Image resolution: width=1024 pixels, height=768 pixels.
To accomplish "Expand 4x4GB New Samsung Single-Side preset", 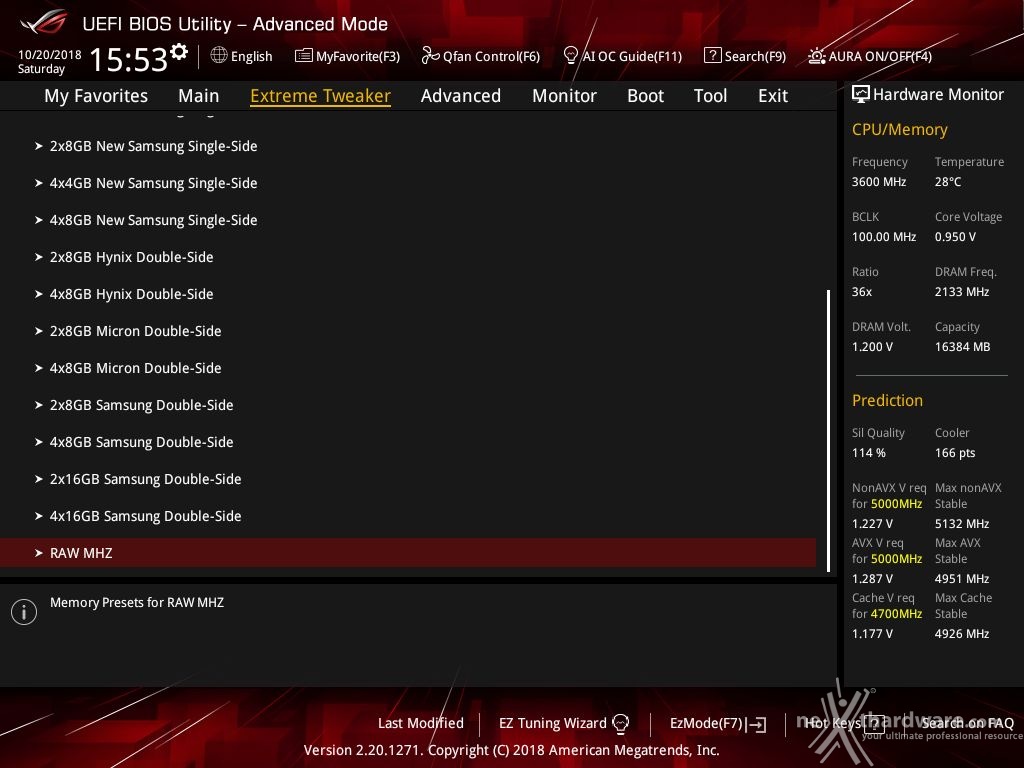I will (x=408, y=184).
